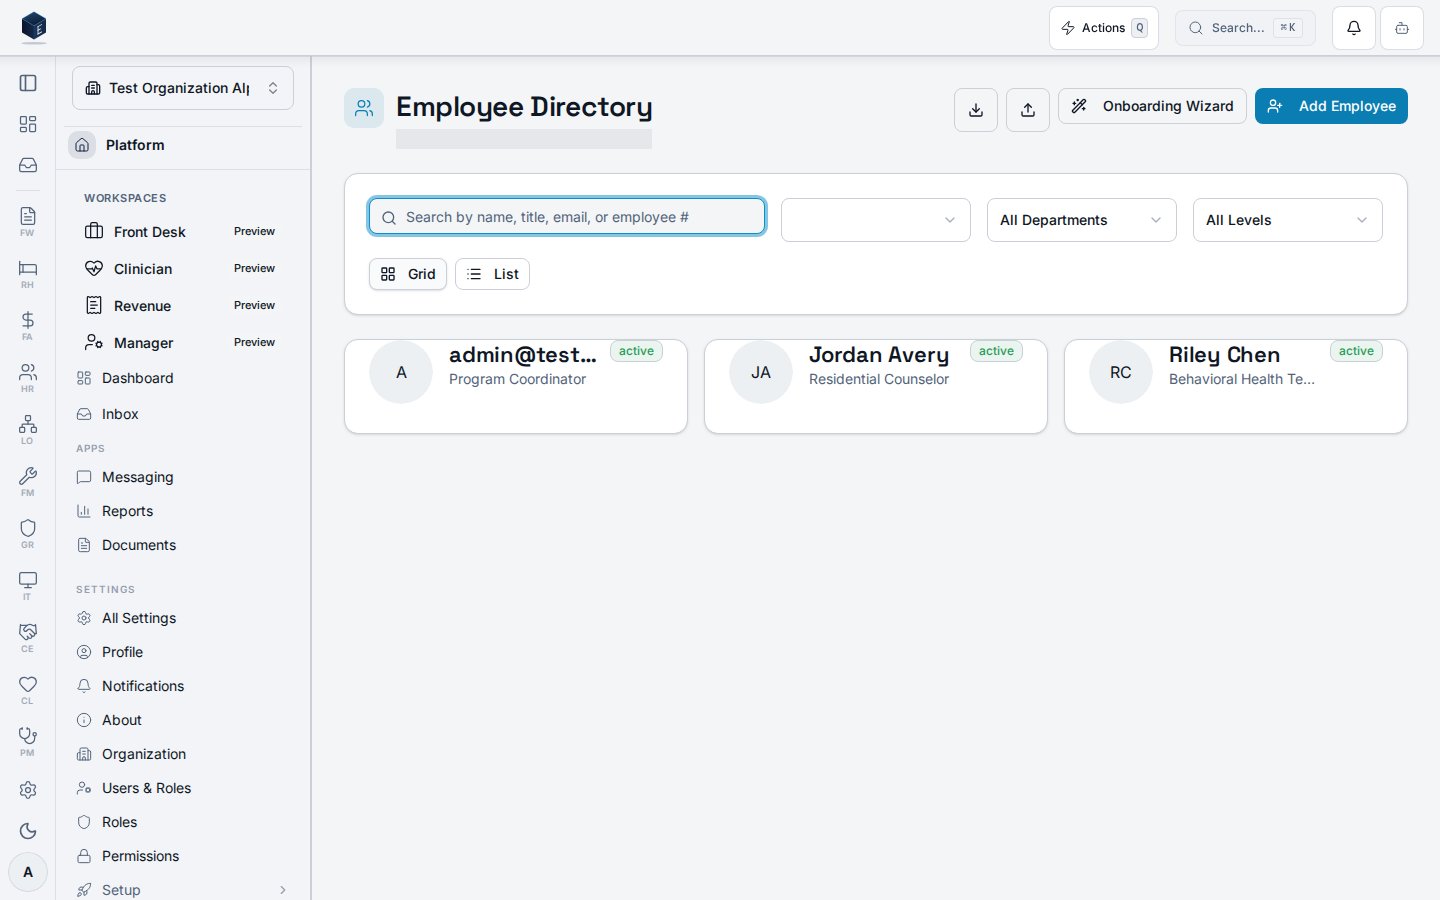The width and height of the screenshot is (1440, 900).
Task: Click the Add Employee button
Action: (1331, 106)
